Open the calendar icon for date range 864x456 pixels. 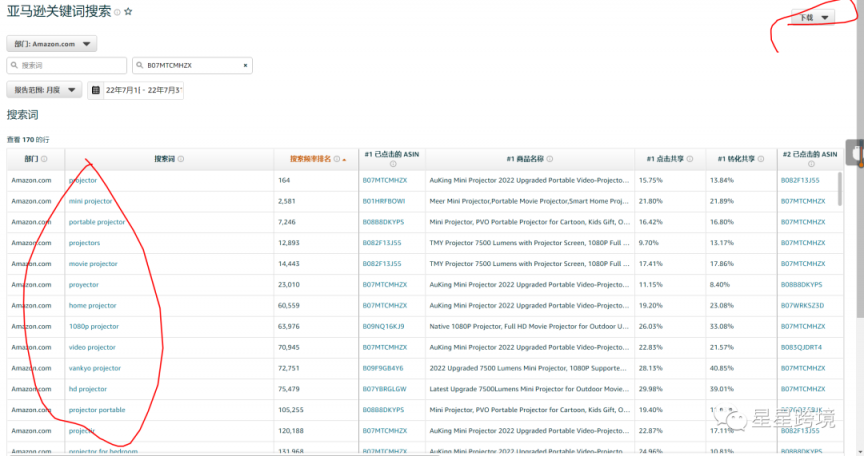[96, 90]
